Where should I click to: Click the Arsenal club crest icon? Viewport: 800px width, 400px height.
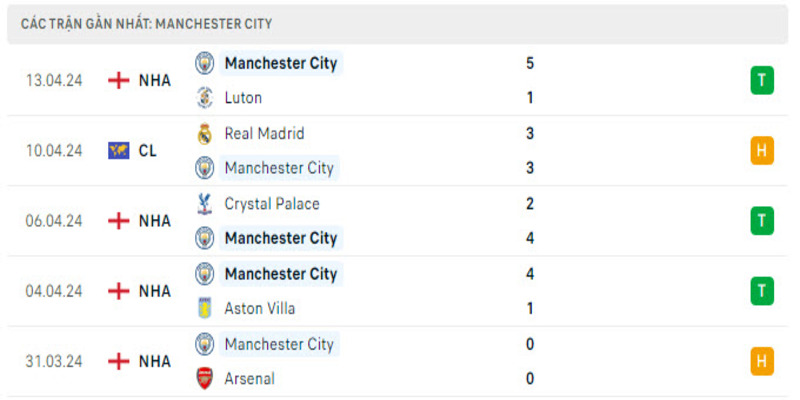pos(205,379)
